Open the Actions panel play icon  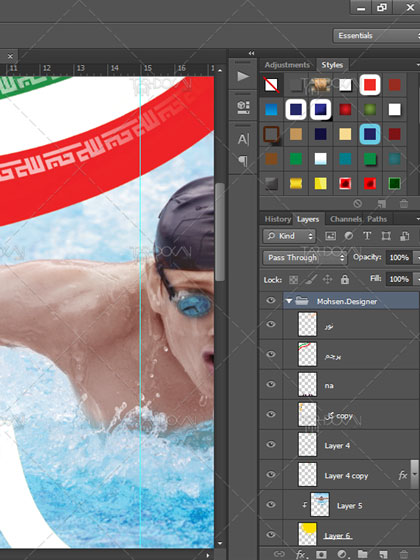coord(243,76)
